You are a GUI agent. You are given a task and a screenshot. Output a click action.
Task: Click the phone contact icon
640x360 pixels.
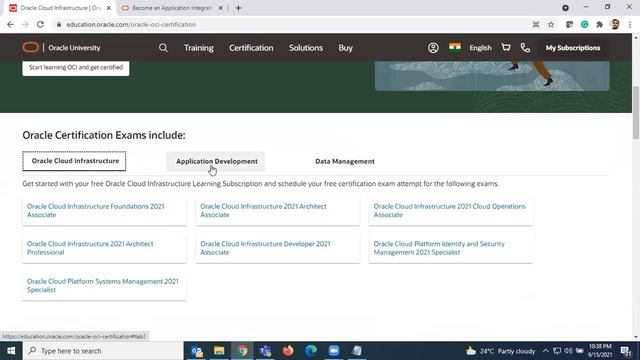click(525, 48)
